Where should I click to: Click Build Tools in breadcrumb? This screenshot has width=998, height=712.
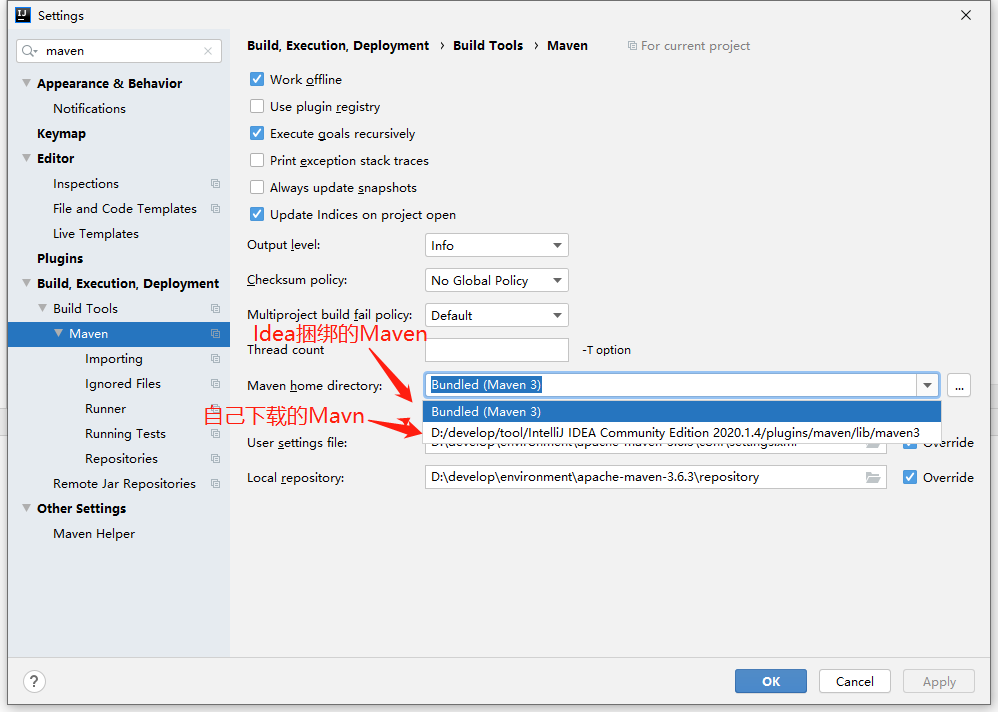pos(488,46)
